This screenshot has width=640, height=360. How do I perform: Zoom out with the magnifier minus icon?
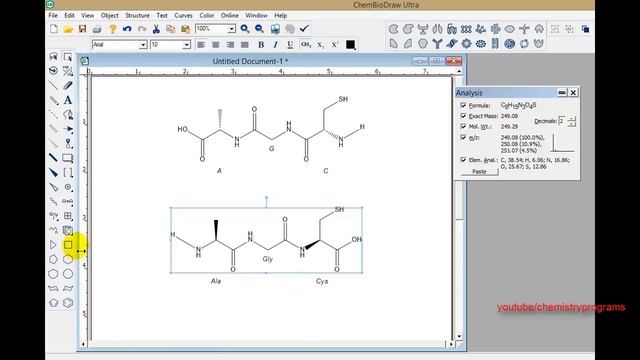(259, 29)
